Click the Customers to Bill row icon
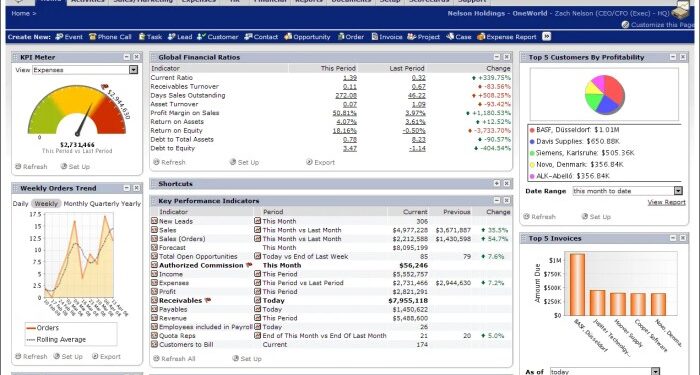The height and width of the screenshot is (375, 700). click(x=154, y=344)
